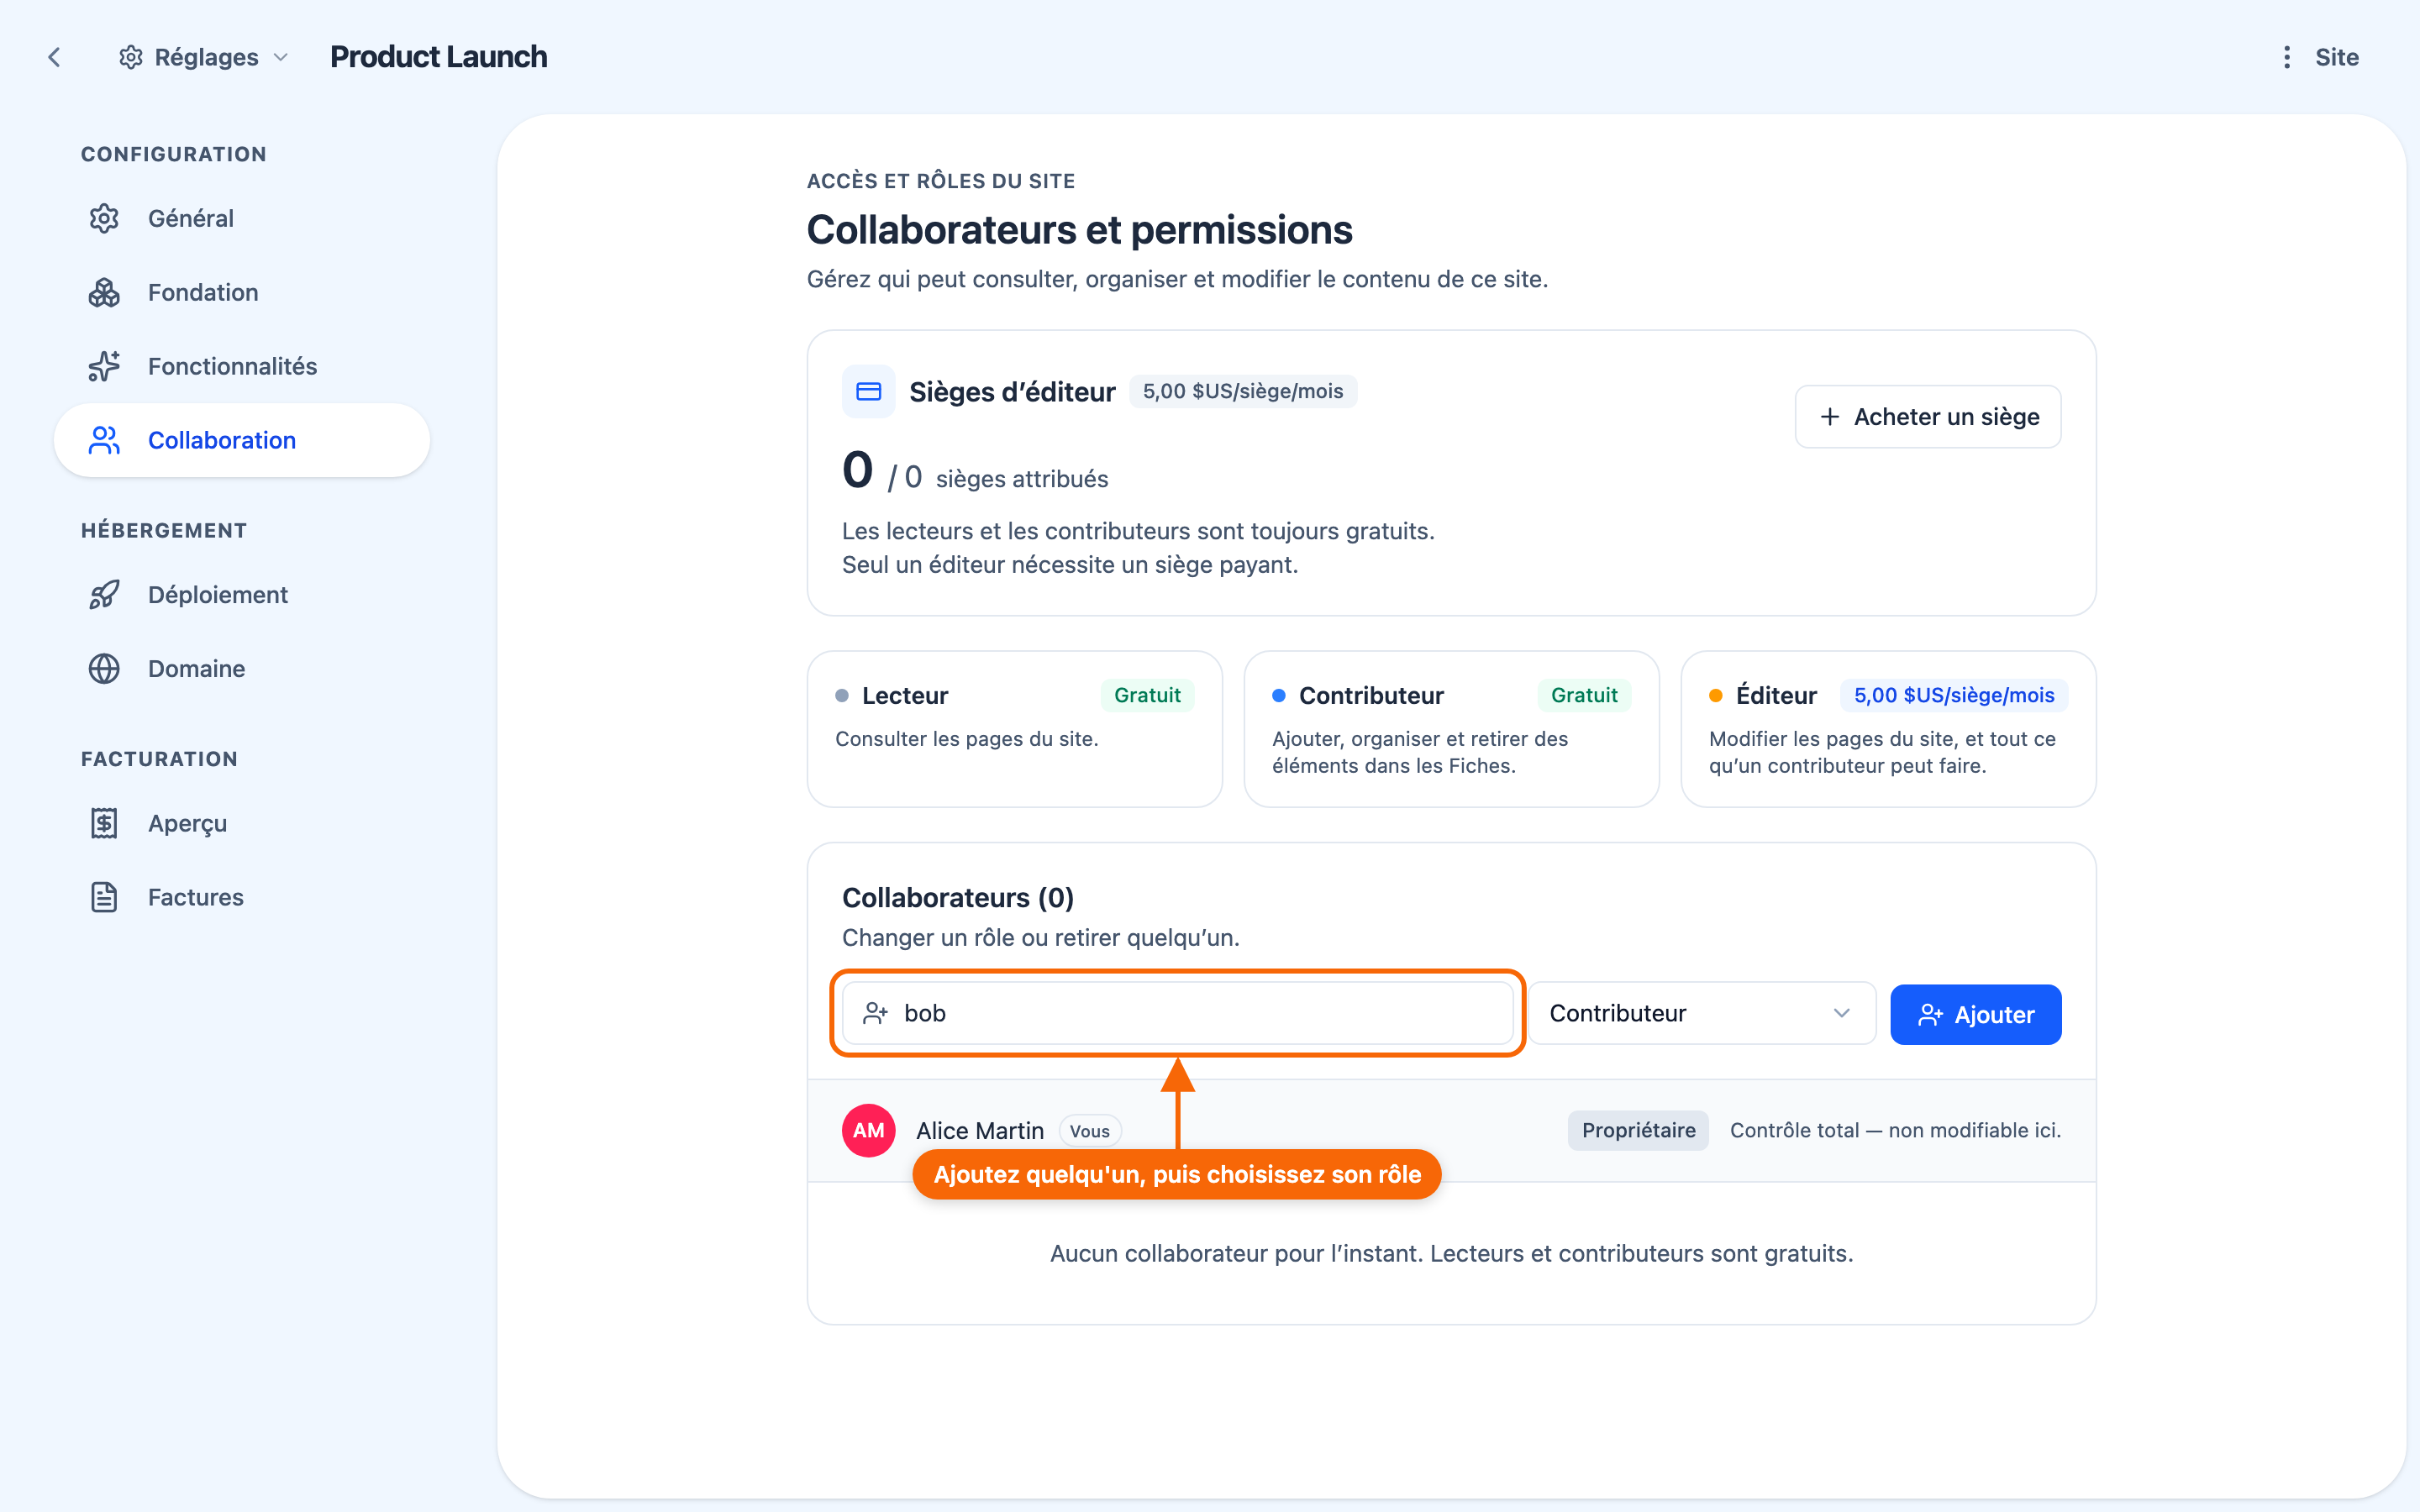The width and height of the screenshot is (2420, 1512).
Task: Select the Éditeur role card
Action: [1888, 729]
